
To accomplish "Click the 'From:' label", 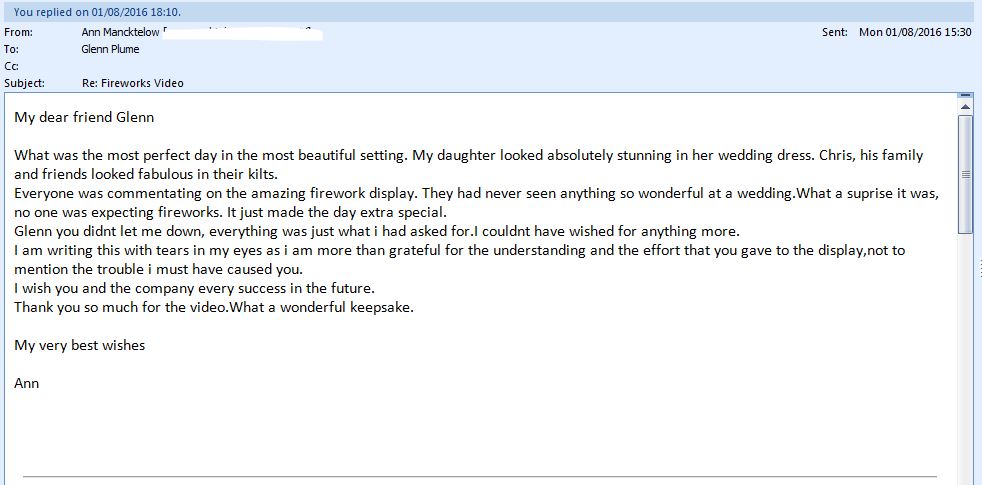I will point(18,33).
